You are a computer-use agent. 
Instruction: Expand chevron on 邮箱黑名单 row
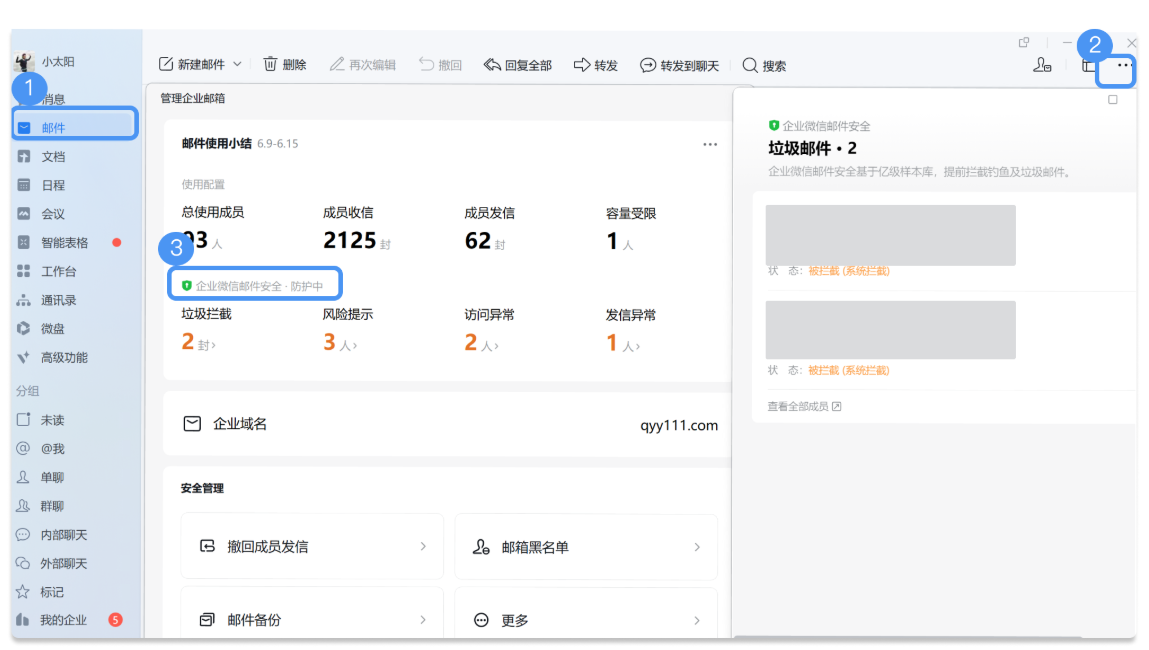(x=697, y=547)
